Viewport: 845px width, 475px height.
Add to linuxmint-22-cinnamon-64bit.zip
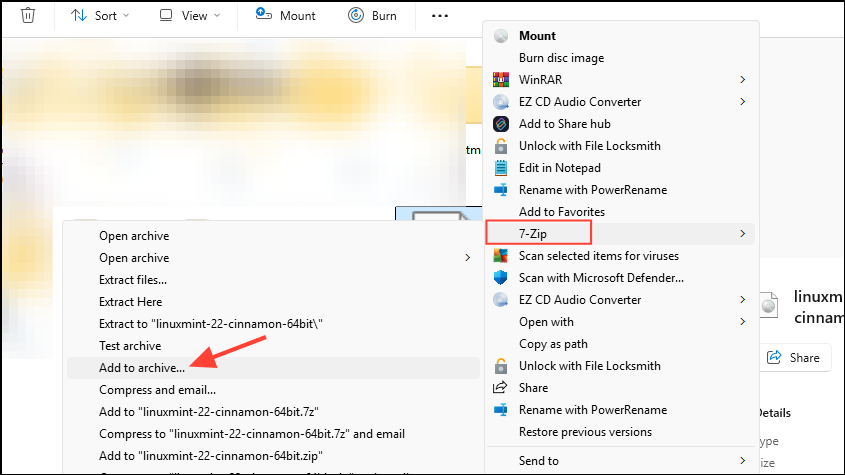[x=211, y=456]
